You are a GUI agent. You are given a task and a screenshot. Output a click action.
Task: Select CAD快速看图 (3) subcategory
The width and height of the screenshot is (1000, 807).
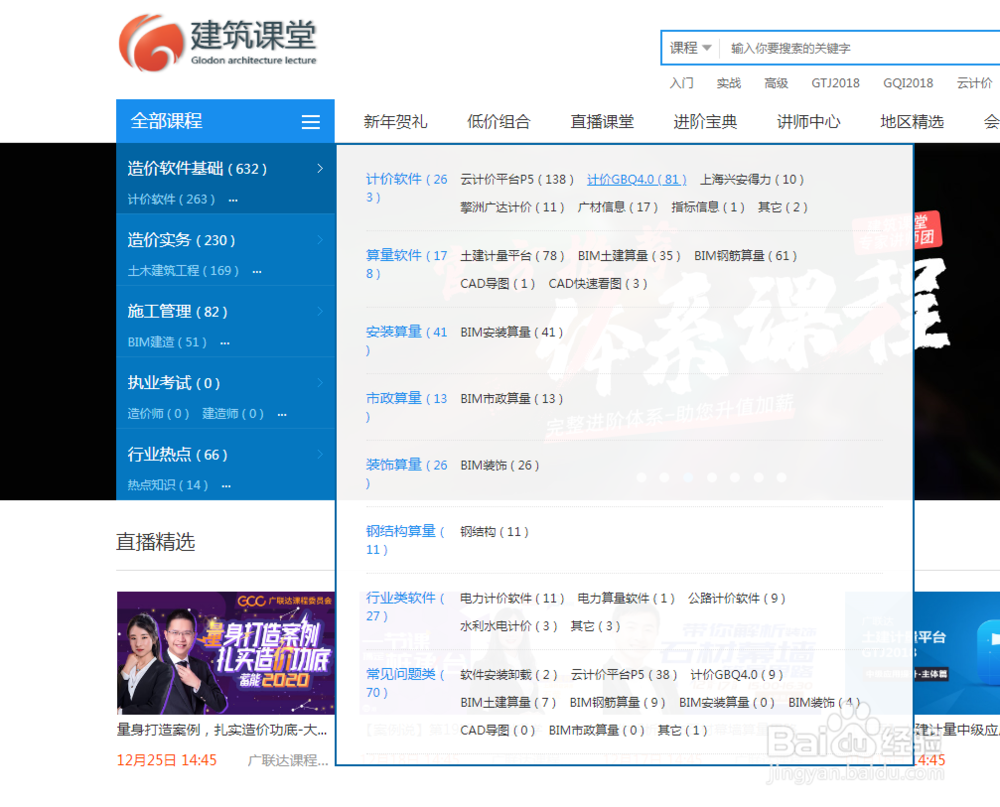click(598, 283)
